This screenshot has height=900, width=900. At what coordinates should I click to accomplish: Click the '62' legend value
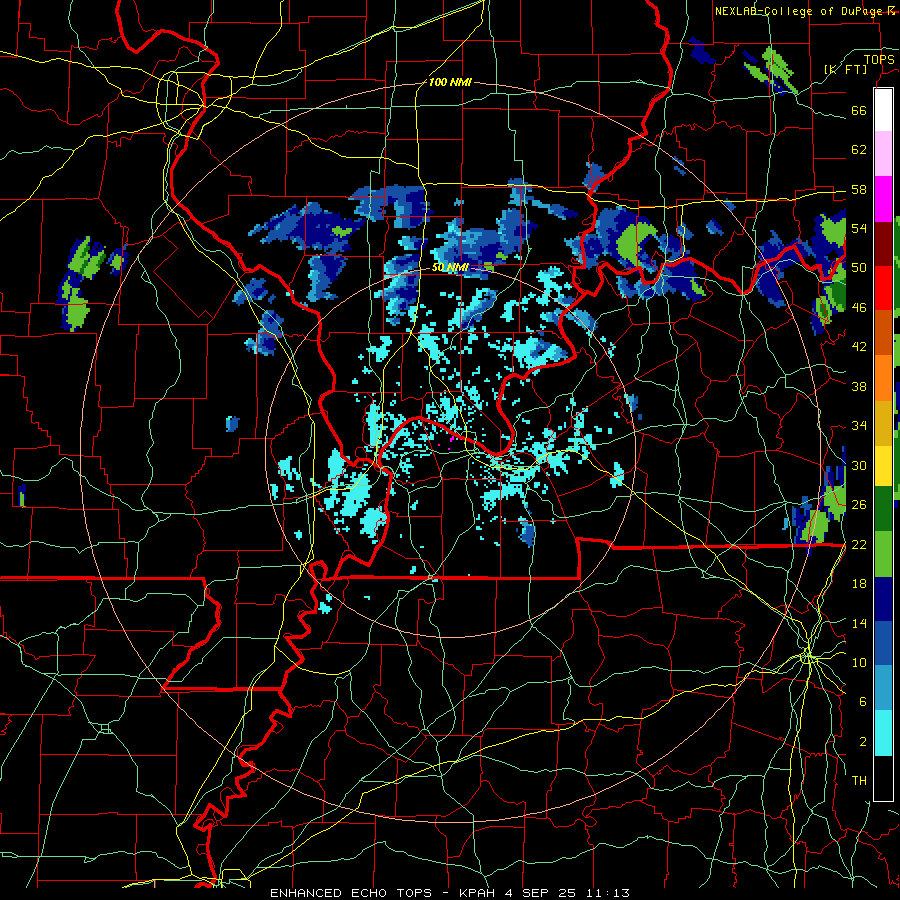[x=859, y=150]
